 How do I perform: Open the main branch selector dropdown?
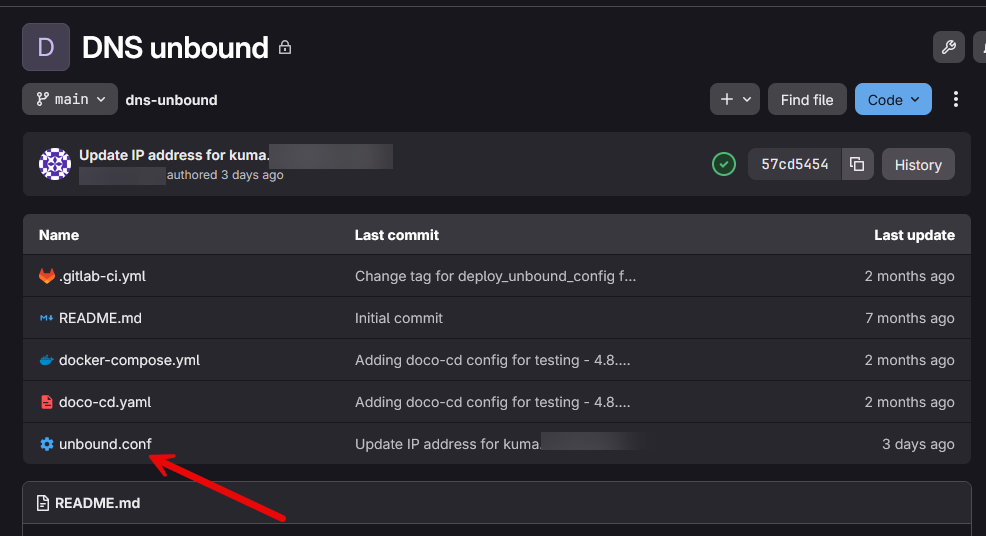click(x=70, y=99)
